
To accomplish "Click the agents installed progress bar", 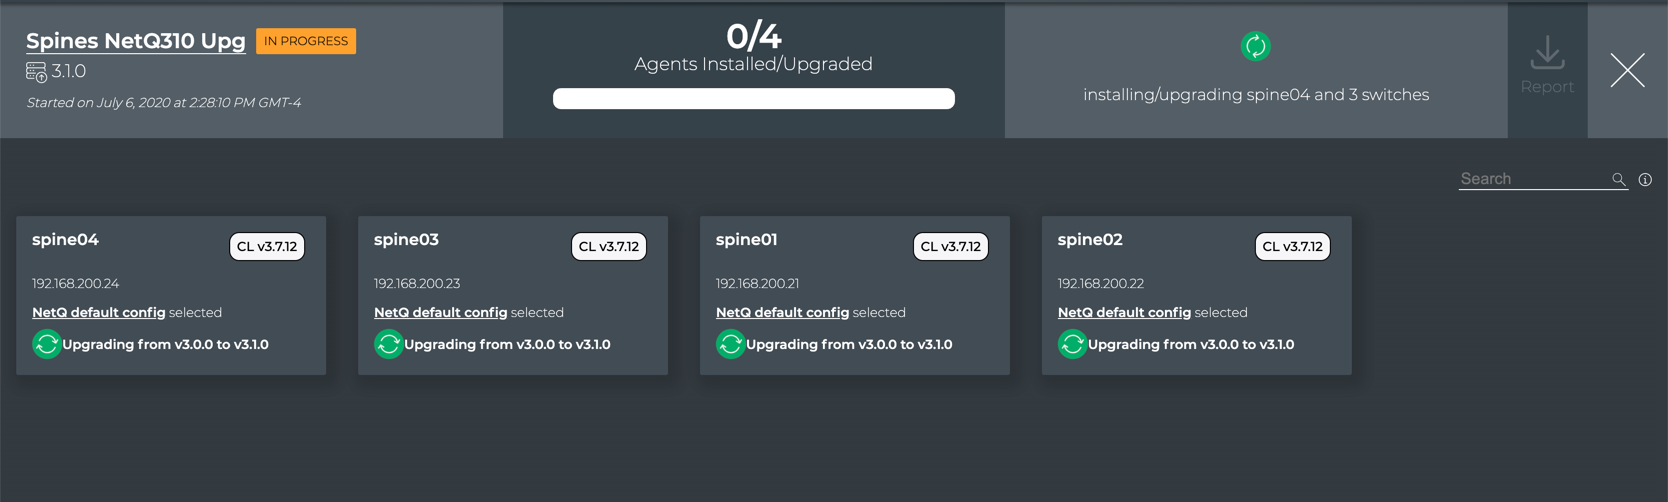I will coord(753,98).
